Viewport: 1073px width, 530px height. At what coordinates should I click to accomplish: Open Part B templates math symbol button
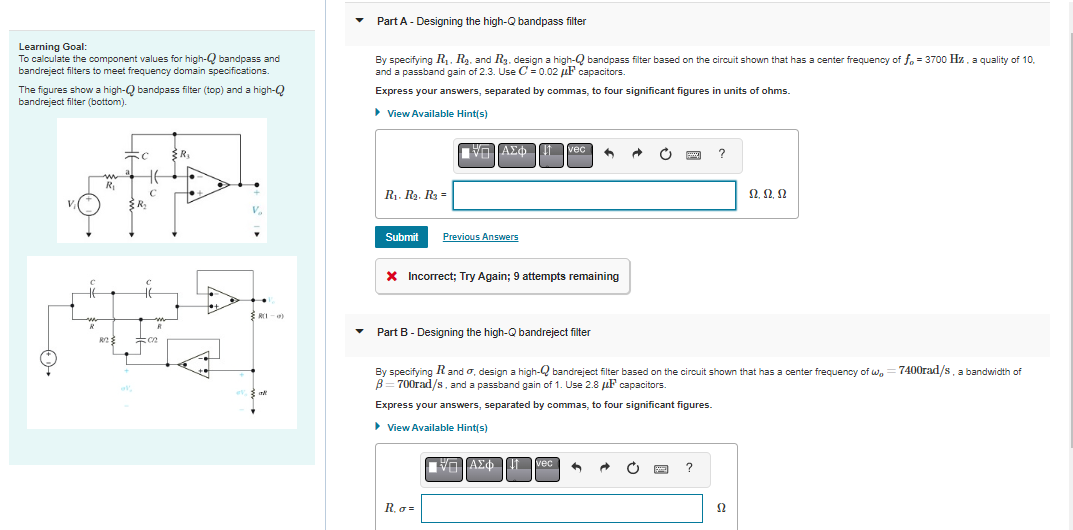point(444,468)
